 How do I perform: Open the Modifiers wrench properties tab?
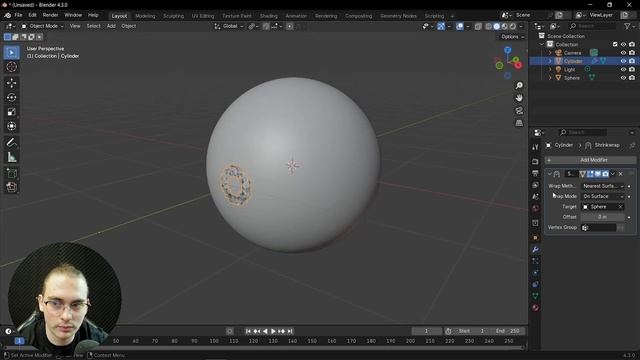click(535, 249)
